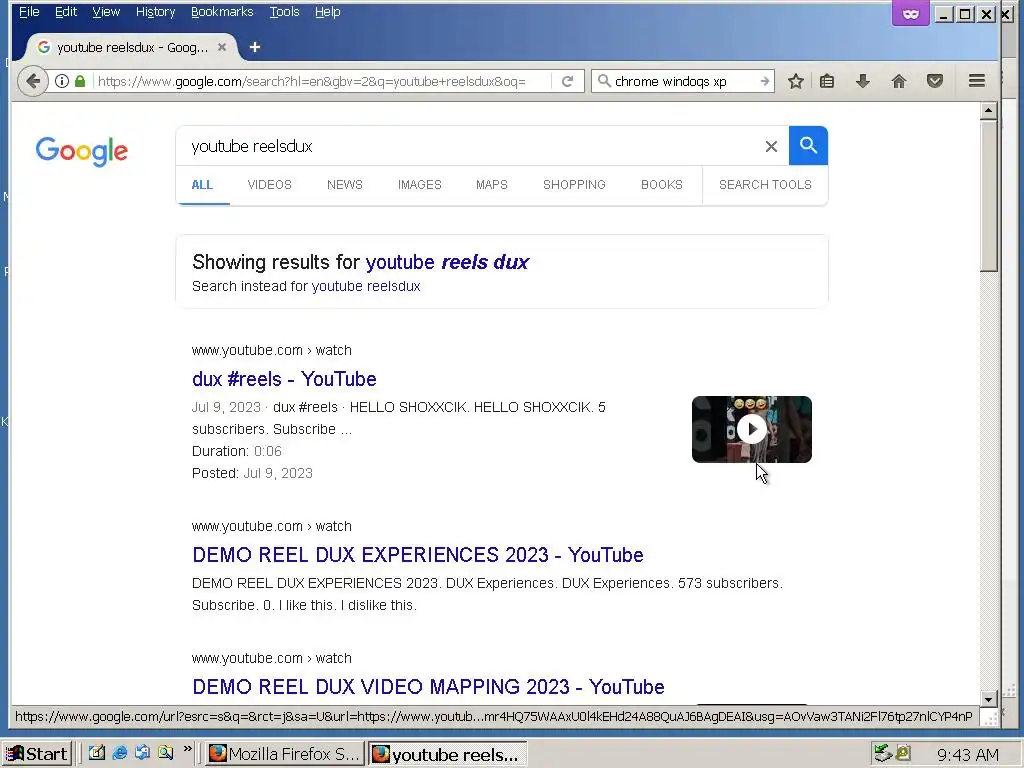Show site information via the info icon
This screenshot has width=1024, height=768.
pos(62,81)
